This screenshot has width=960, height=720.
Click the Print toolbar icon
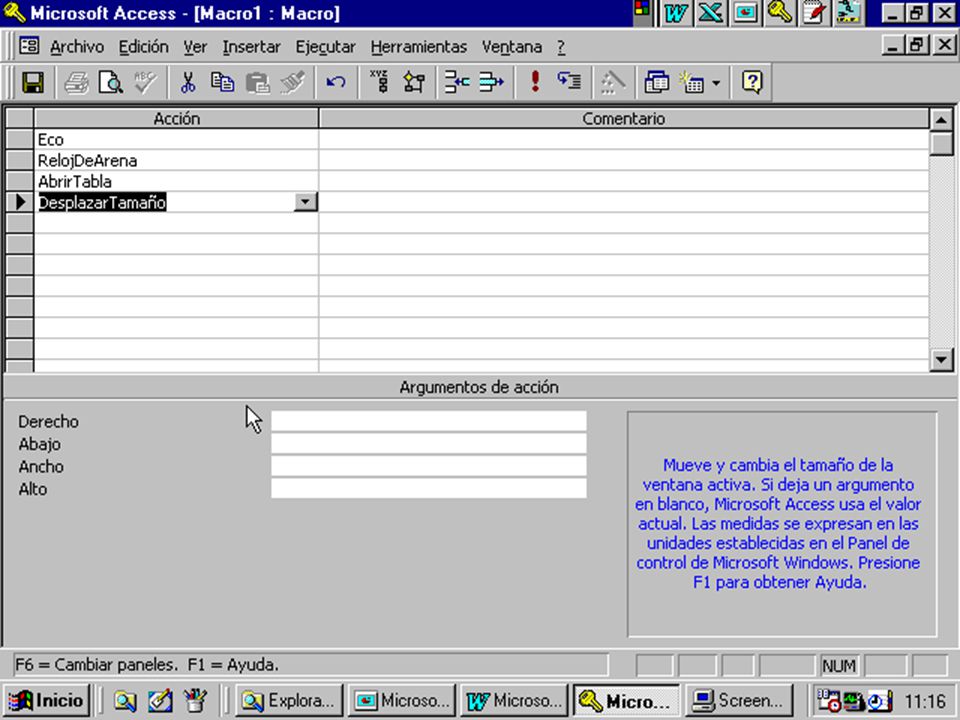77,82
